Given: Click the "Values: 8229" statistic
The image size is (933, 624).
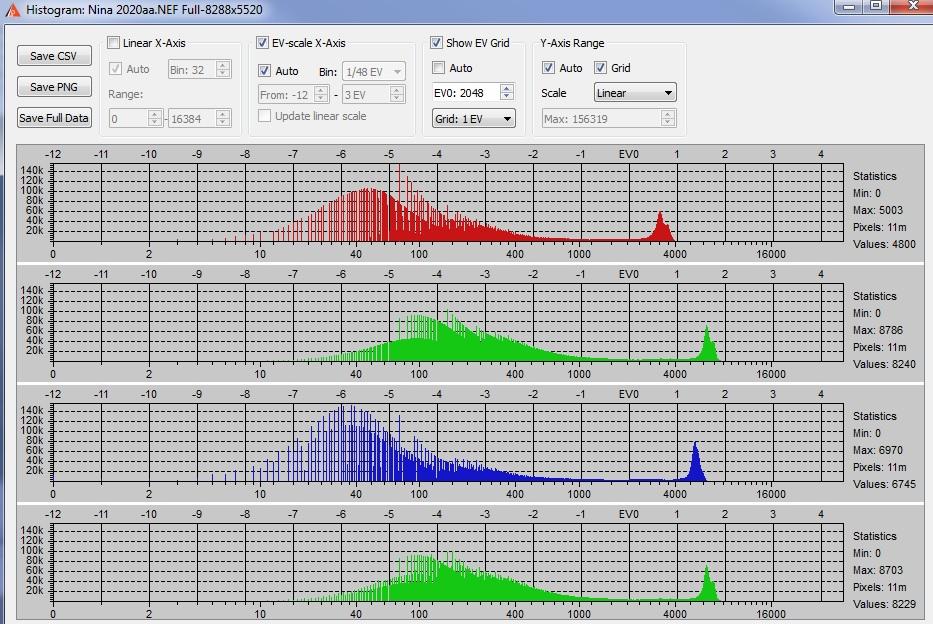Looking at the screenshot, I should pos(884,604).
